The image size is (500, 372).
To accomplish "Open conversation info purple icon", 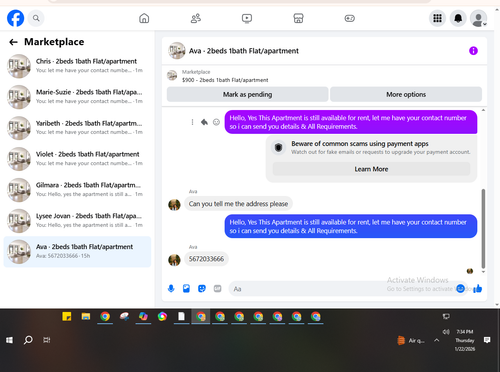I will (x=473, y=51).
